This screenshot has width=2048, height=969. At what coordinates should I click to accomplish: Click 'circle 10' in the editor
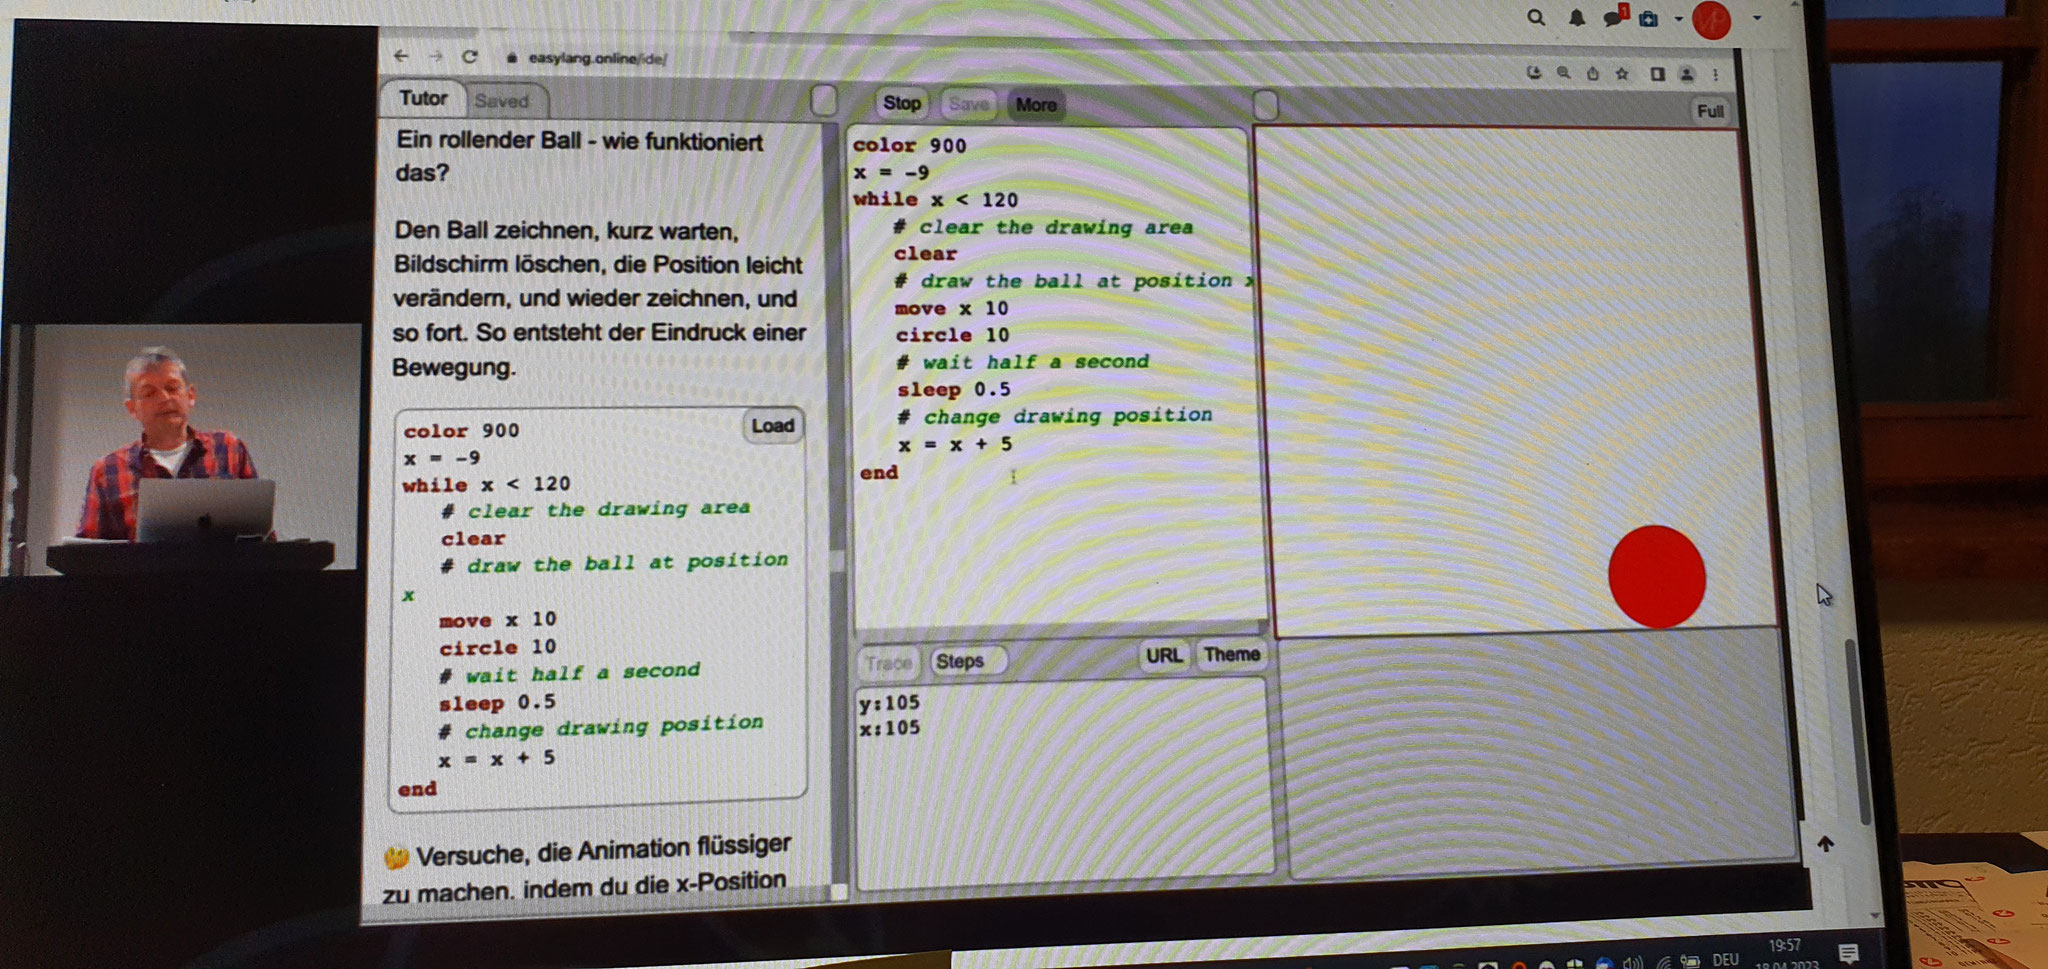click(x=952, y=335)
